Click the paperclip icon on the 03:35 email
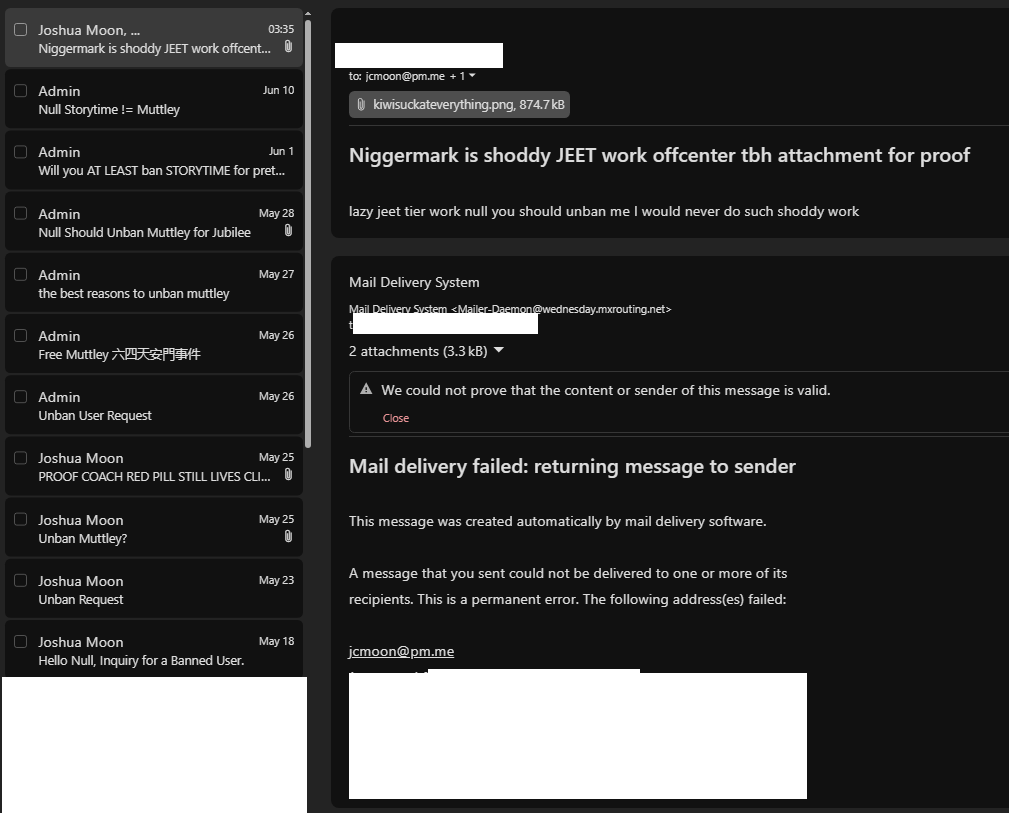This screenshot has height=813, width=1009. tap(288, 47)
